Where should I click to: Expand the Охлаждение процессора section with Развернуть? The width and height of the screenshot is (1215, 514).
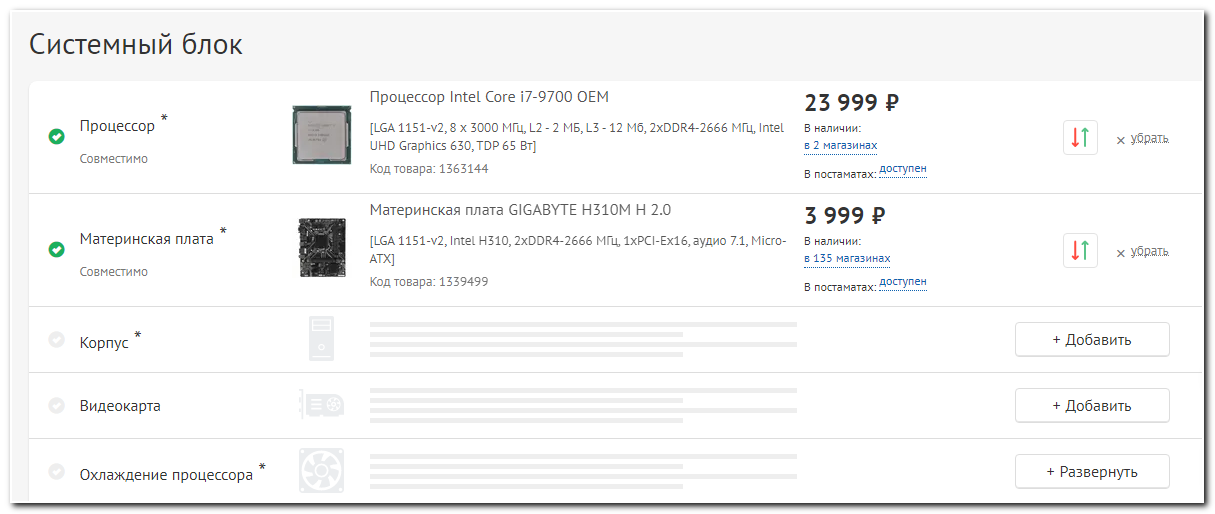pos(1092,471)
